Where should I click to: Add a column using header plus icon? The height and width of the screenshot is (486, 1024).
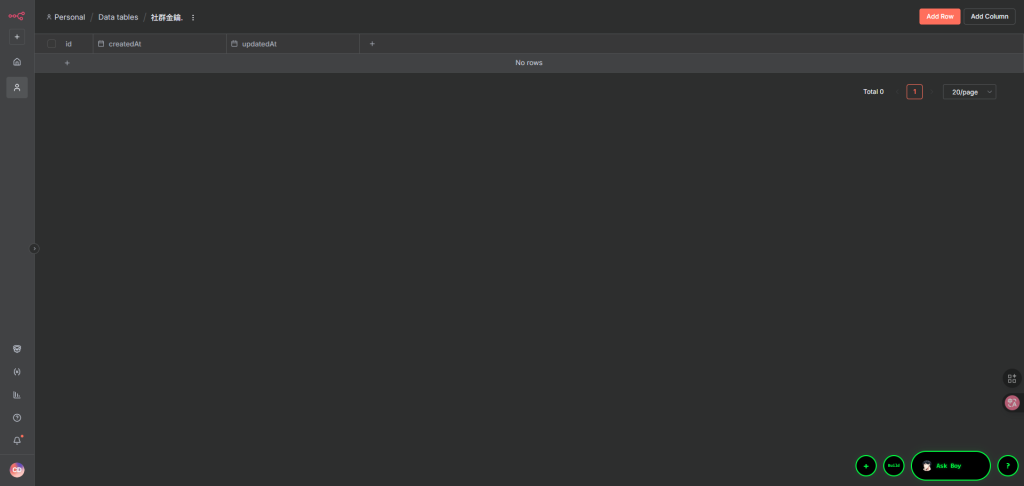tap(372, 44)
